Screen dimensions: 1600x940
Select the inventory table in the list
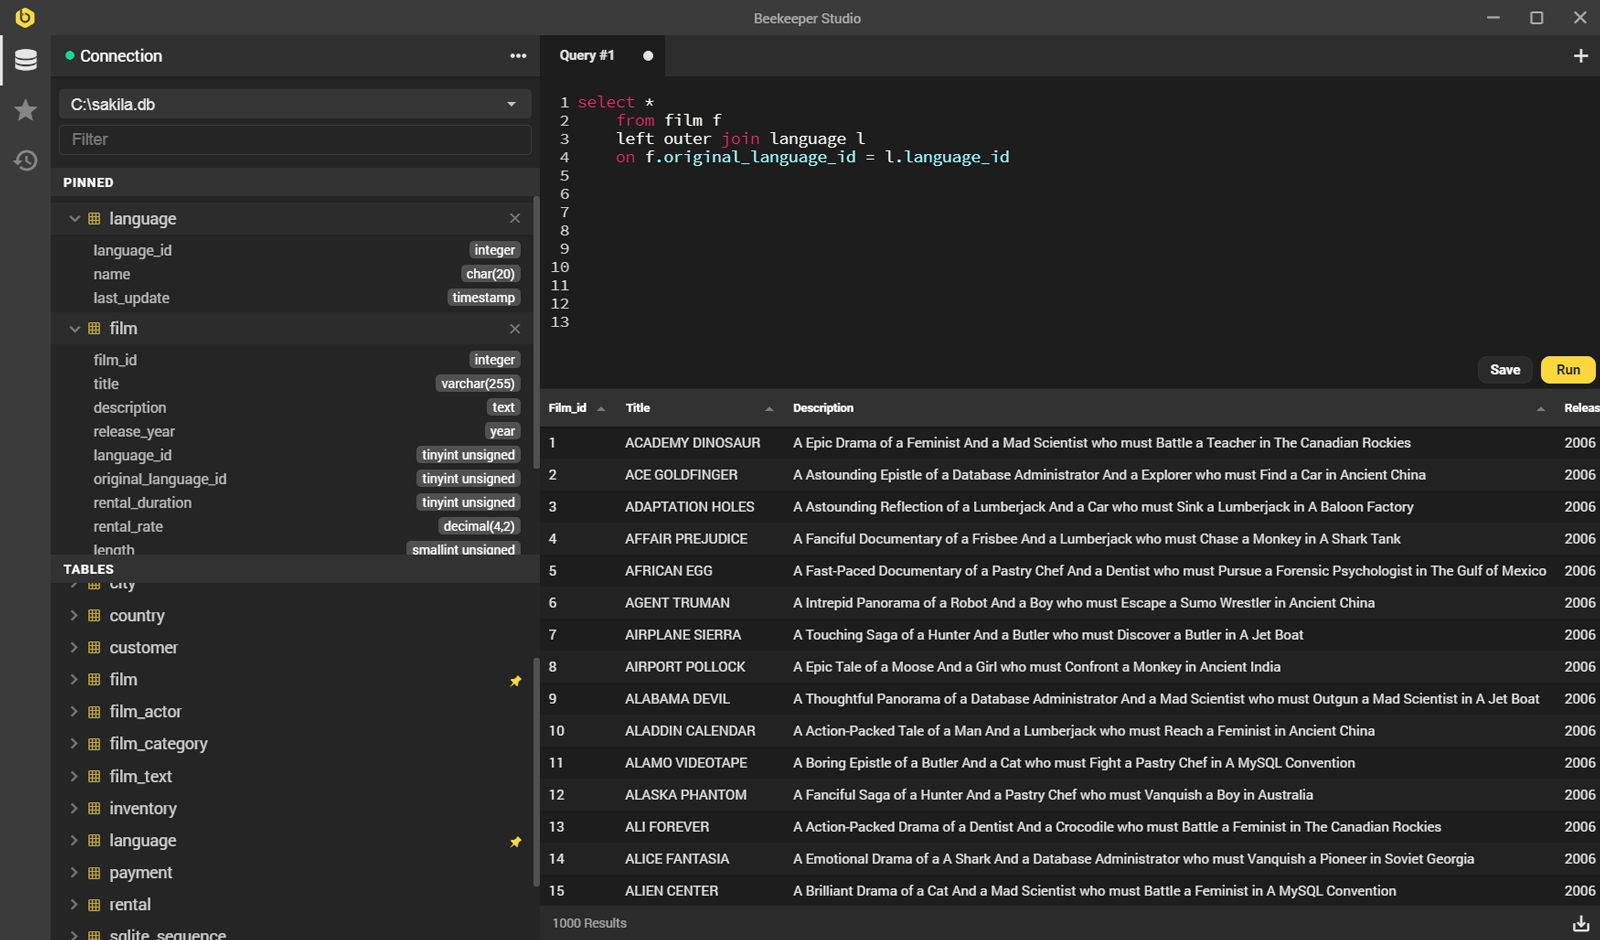point(143,809)
